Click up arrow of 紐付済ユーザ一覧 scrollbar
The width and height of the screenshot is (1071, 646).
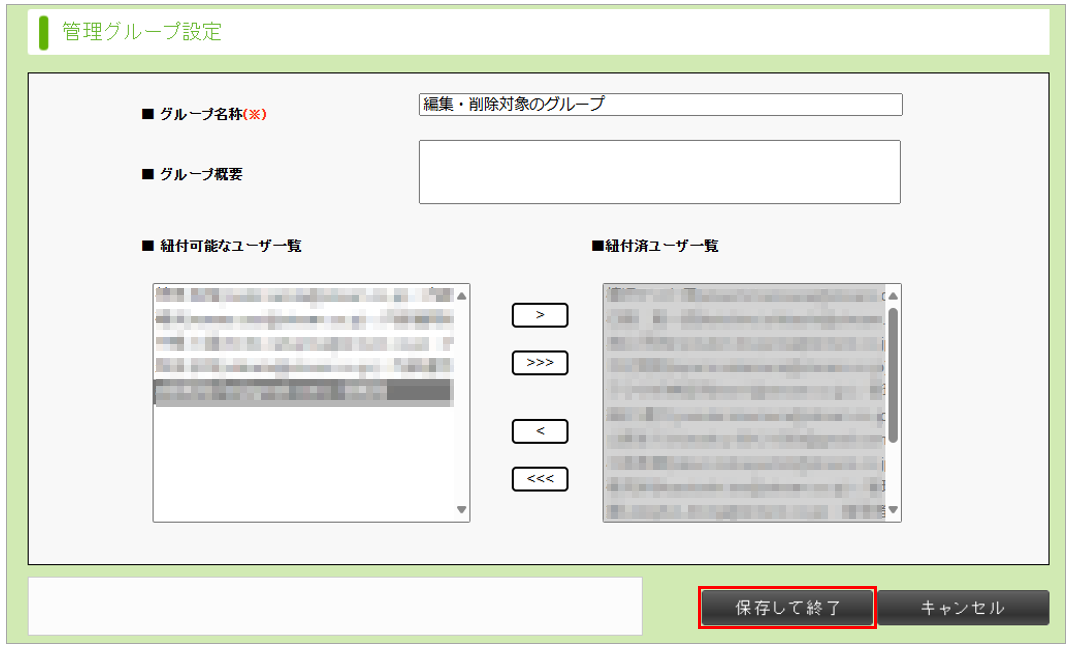coord(893,296)
